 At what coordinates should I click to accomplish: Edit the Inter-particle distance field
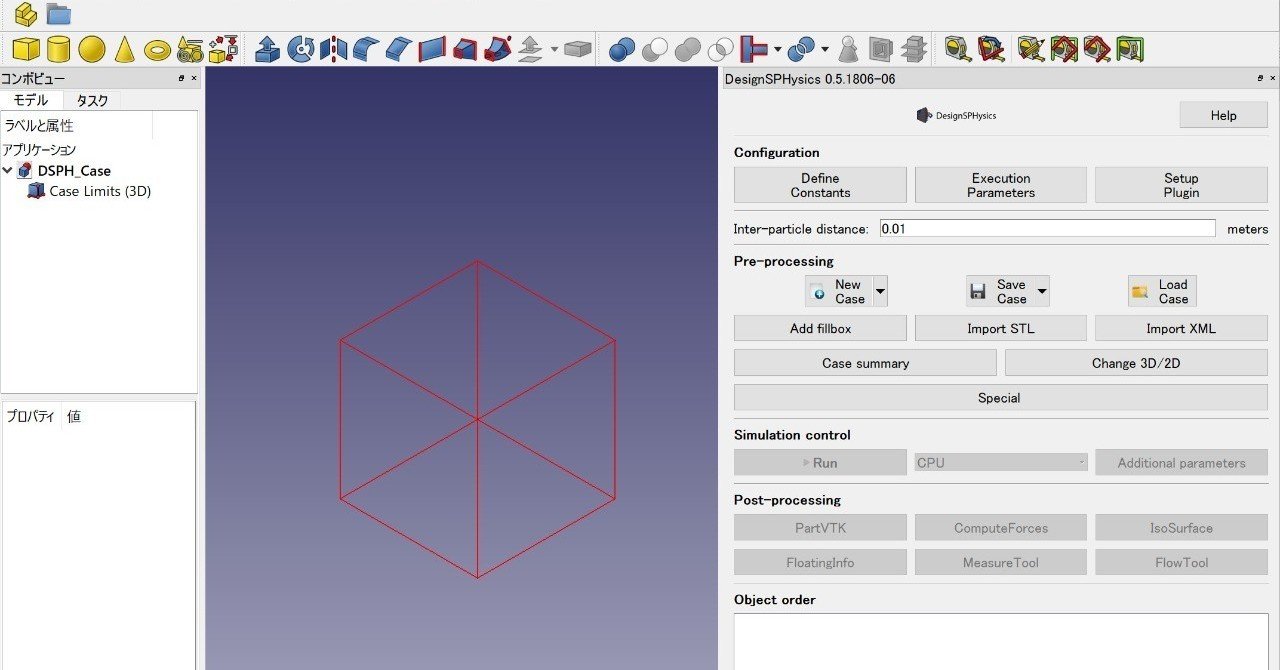1047,228
